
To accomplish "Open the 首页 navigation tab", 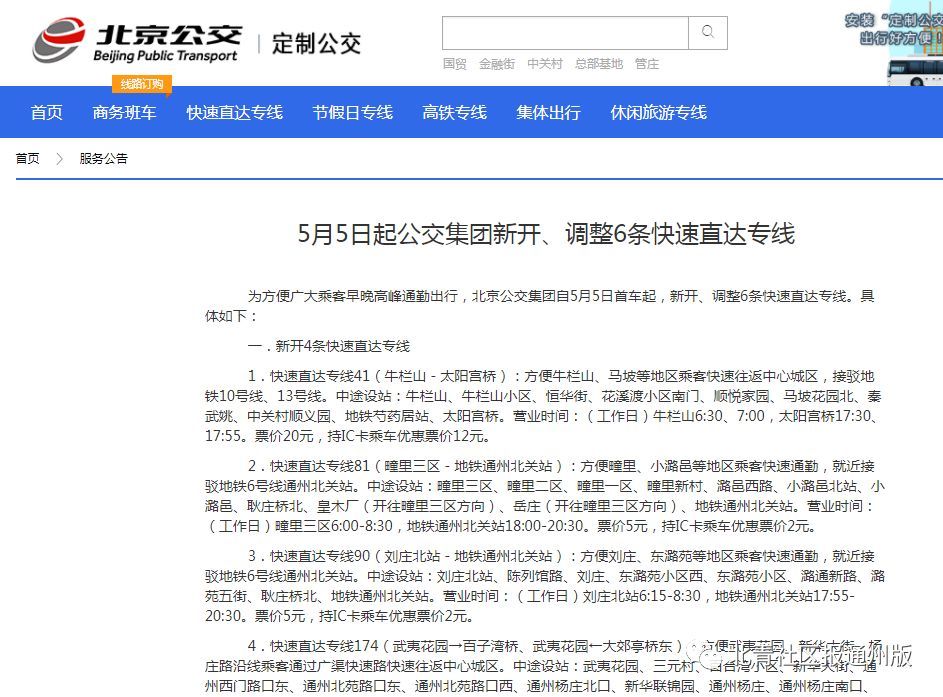I will pos(46,112).
